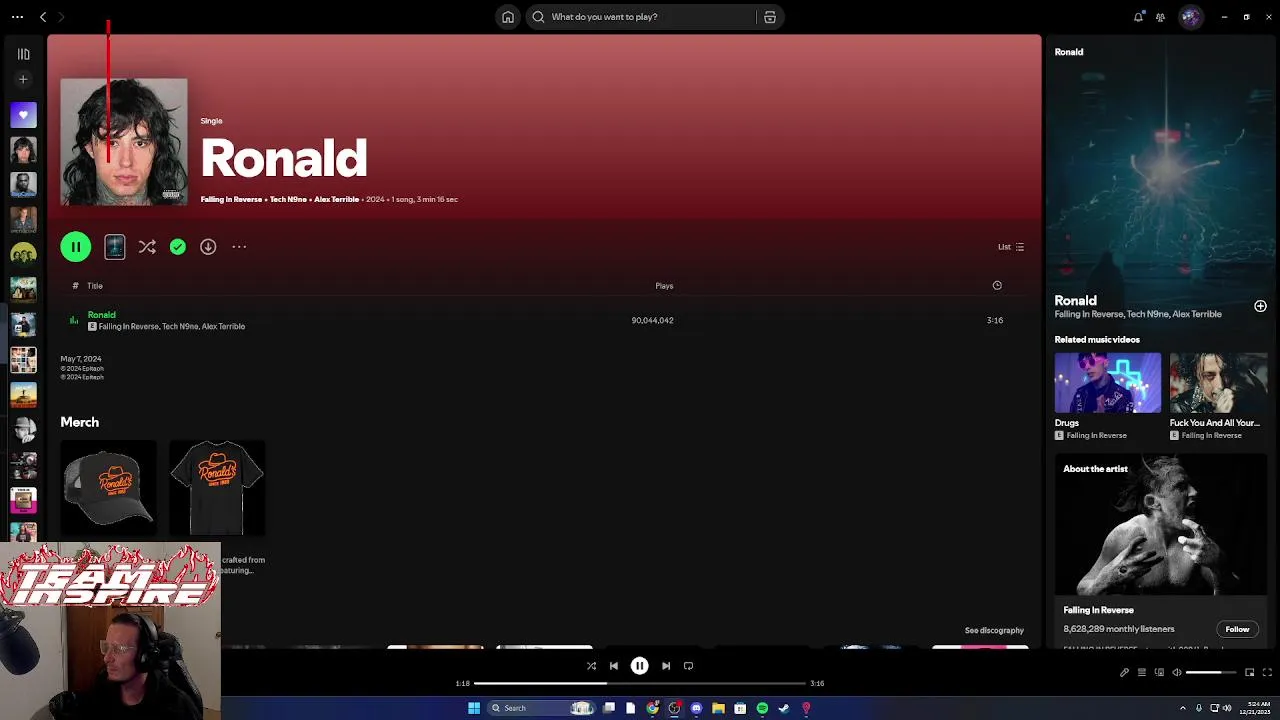This screenshot has height=720, width=1280.
Task: Open the Alex Terrible artist link in header
Action: [x=336, y=199]
